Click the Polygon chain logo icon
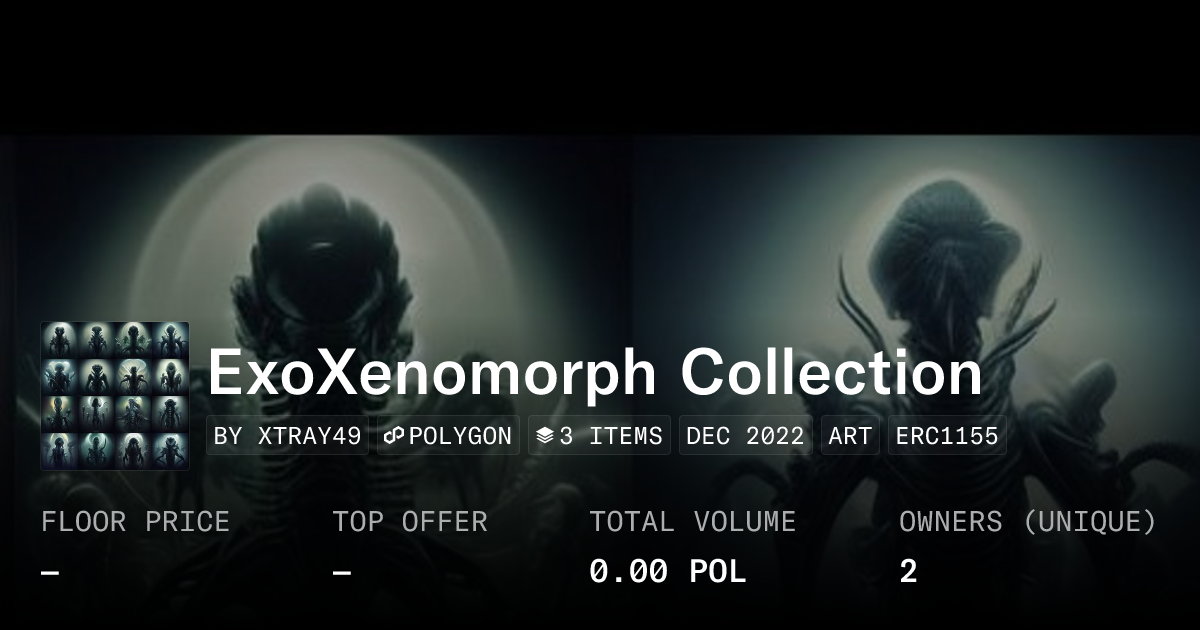The width and height of the screenshot is (1200, 630). [394, 436]
